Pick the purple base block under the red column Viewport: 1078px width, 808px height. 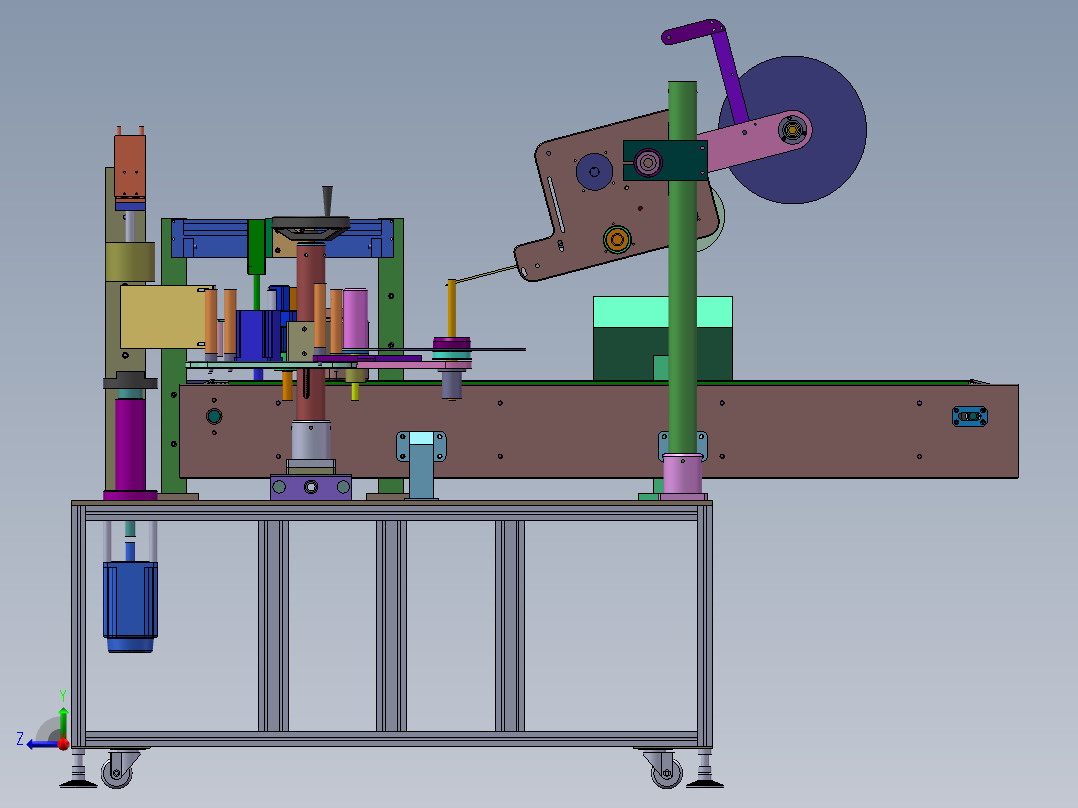[x=311, y=487]
